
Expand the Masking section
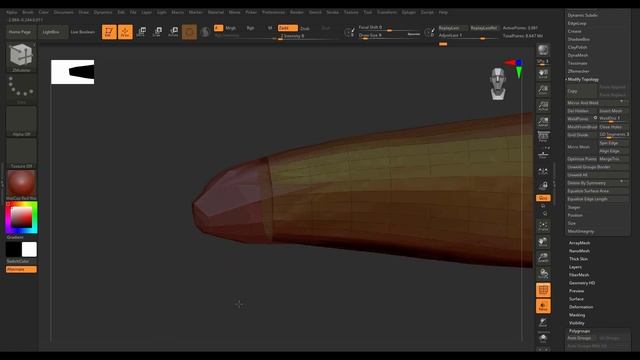577,315
